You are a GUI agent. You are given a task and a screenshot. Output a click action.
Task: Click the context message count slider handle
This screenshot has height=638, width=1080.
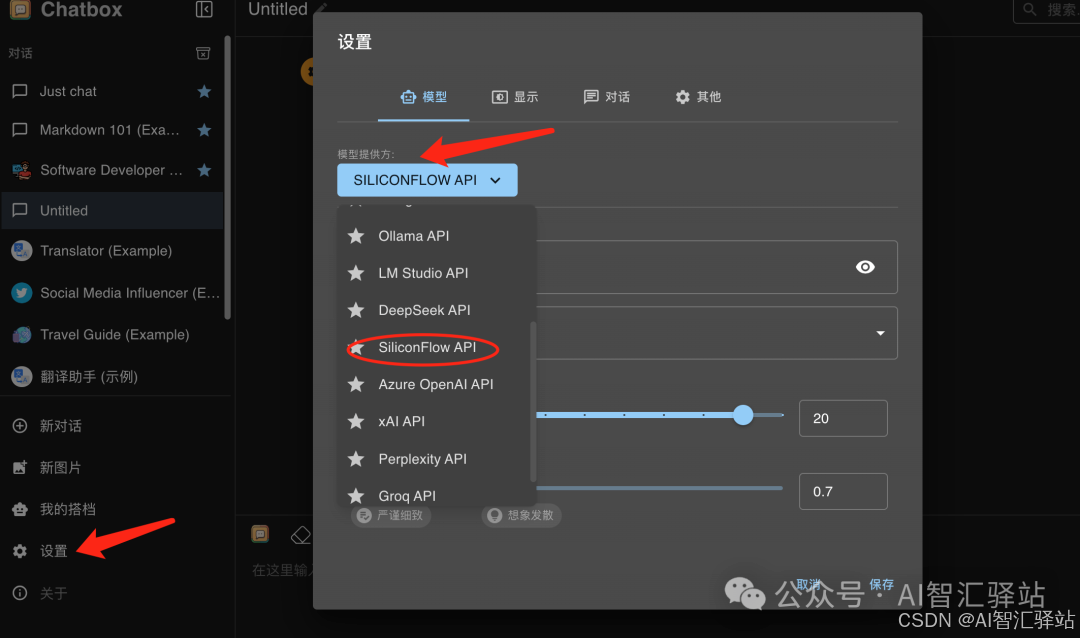(x=743, y=415)
